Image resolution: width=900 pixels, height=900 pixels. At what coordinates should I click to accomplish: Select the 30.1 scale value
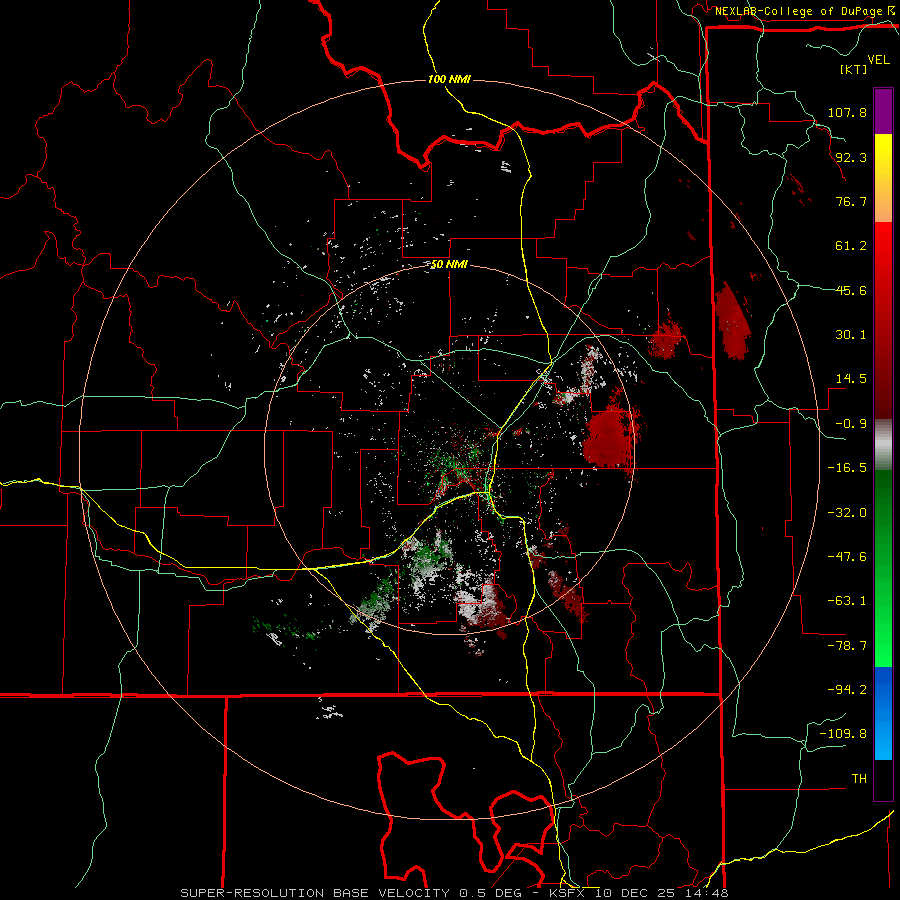point(851,335)
